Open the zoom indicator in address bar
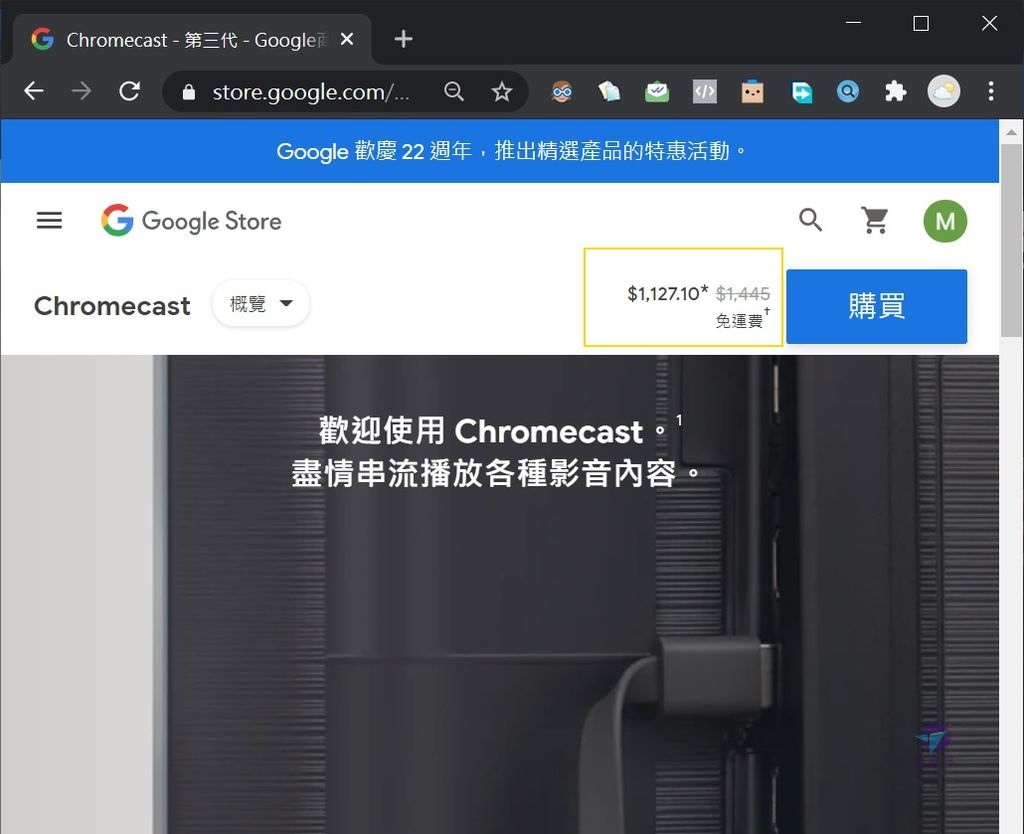This screenshot has height=834, width=1024. point(454,91)
